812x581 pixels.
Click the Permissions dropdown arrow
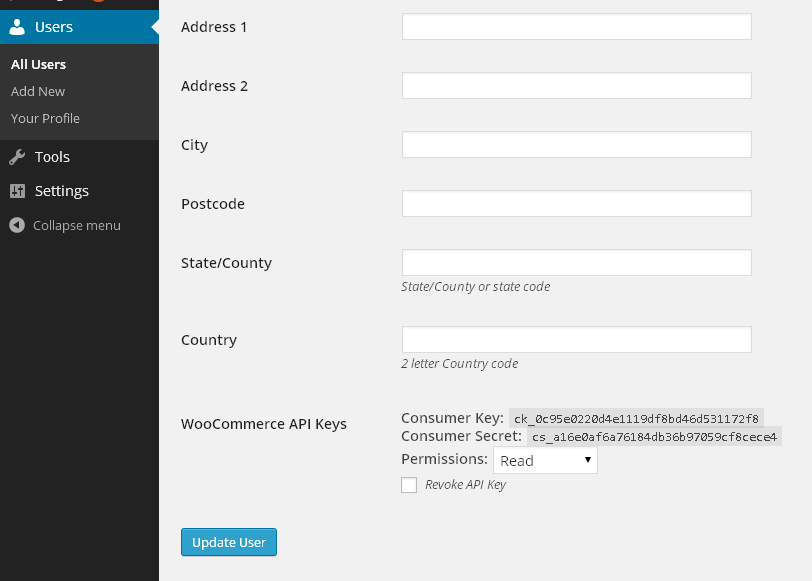pyautogui.click(x=588, y=460)
